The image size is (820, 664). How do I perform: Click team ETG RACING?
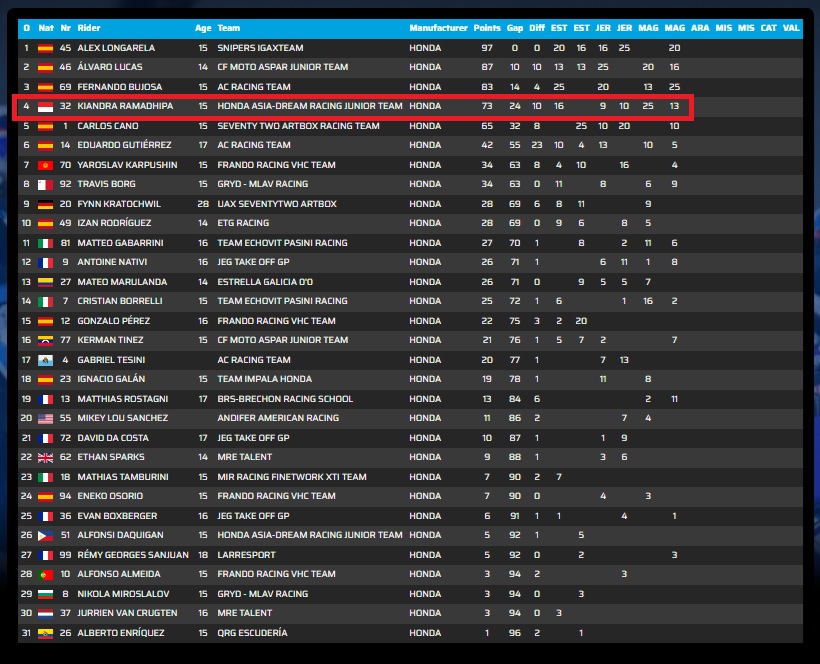tap(243, 223)
